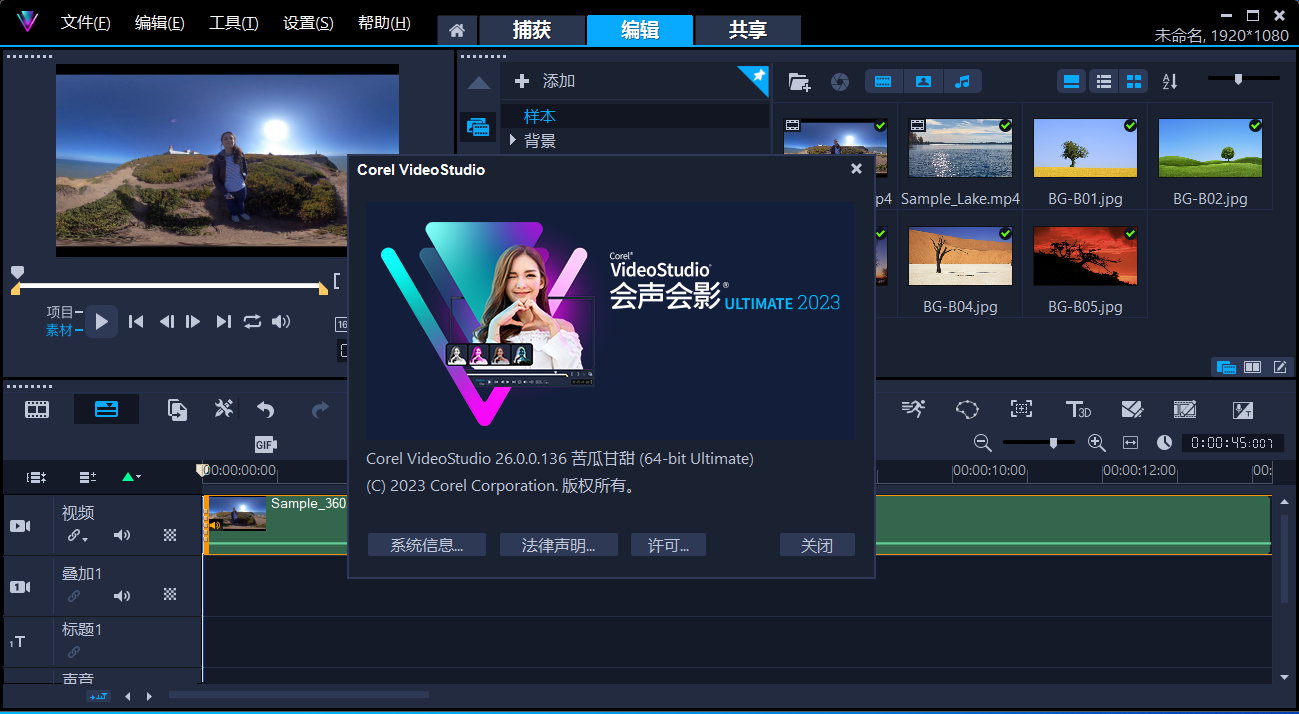Click the import media folder icon
The height and width of the screenshot is (714, 1299).
point(799,82)
